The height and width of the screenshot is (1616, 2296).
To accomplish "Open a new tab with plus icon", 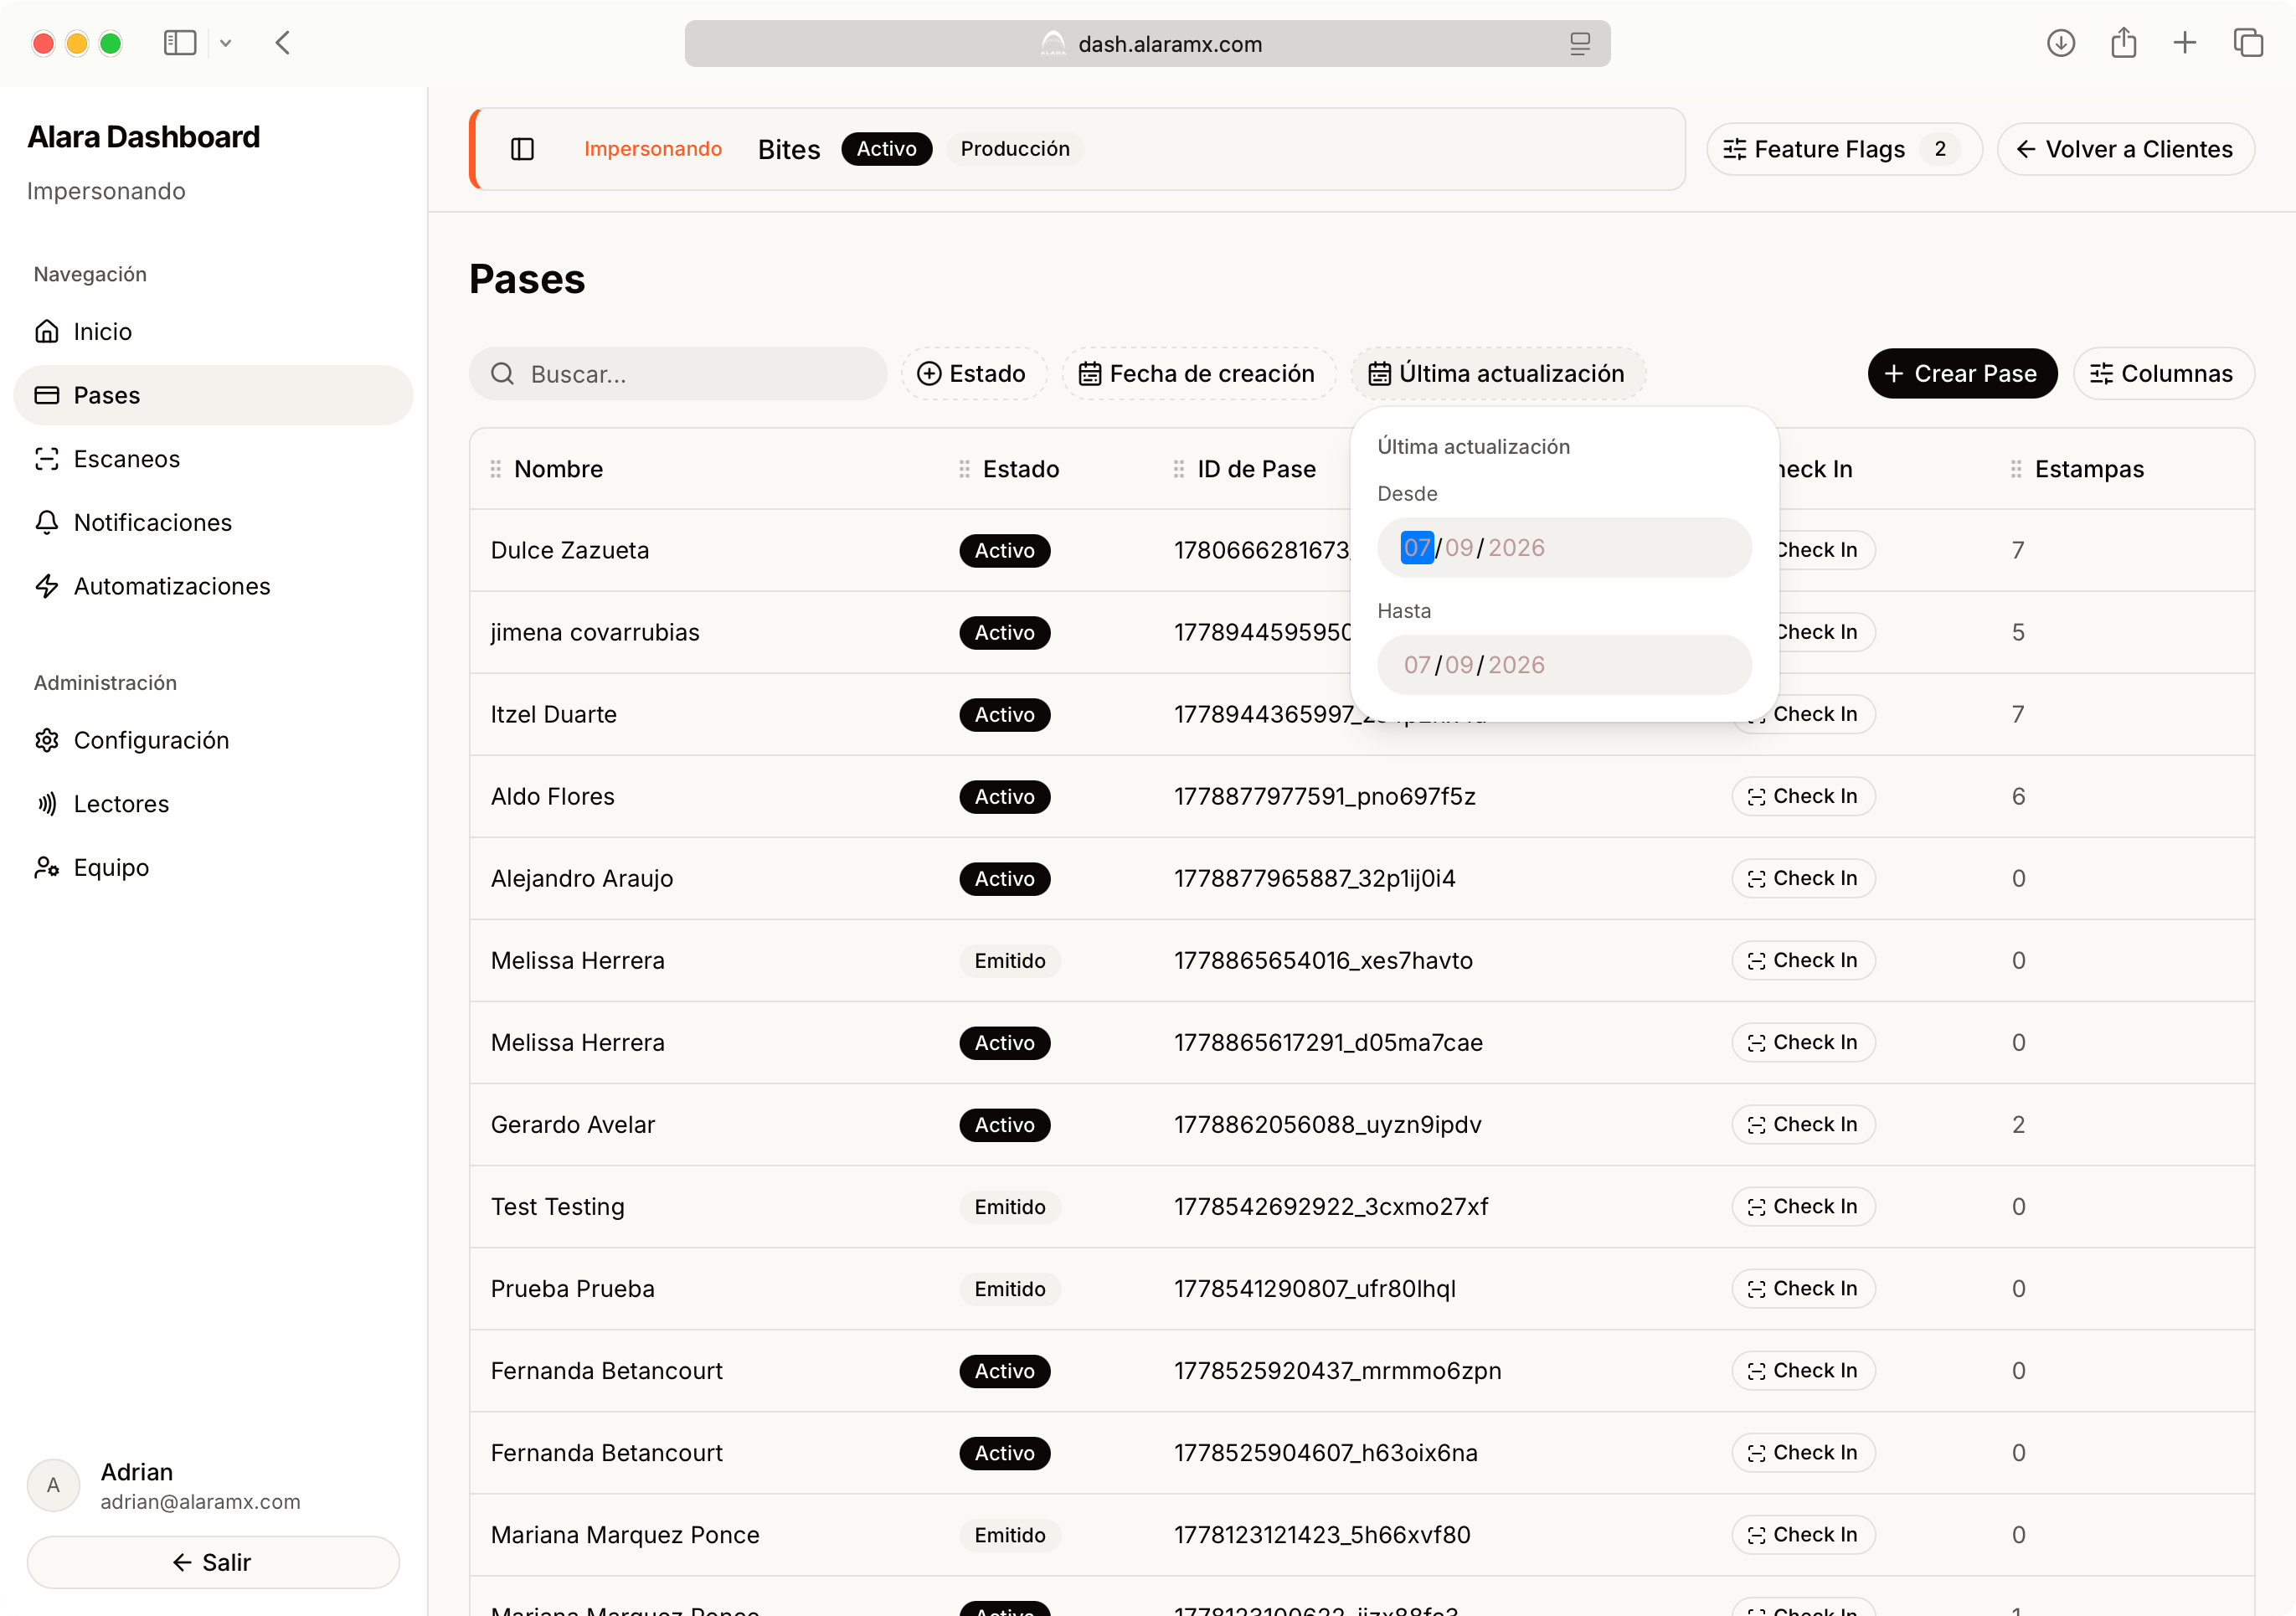I will pyautogui.click(x=2185, y=43).
